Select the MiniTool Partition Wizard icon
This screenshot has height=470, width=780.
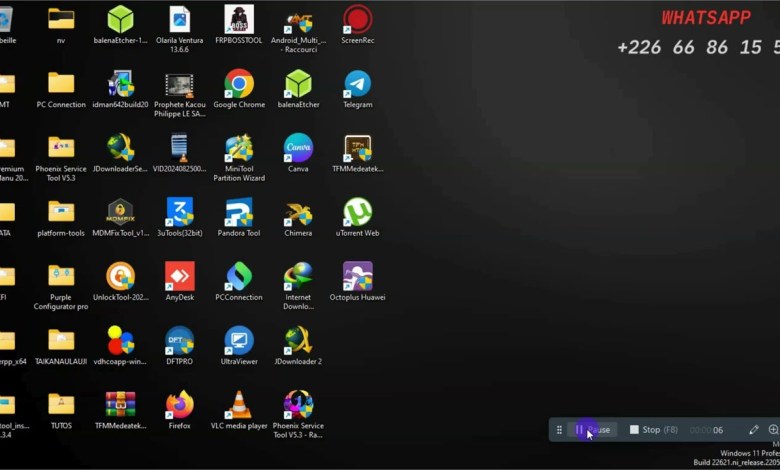pyautogui.click(x=239, y=149)
